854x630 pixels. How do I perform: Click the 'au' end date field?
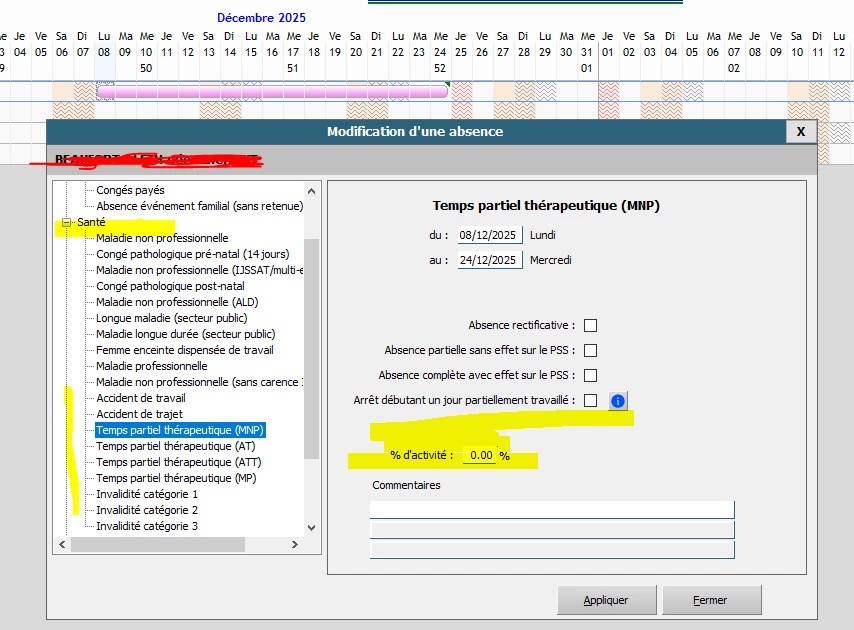click(489, 260)
